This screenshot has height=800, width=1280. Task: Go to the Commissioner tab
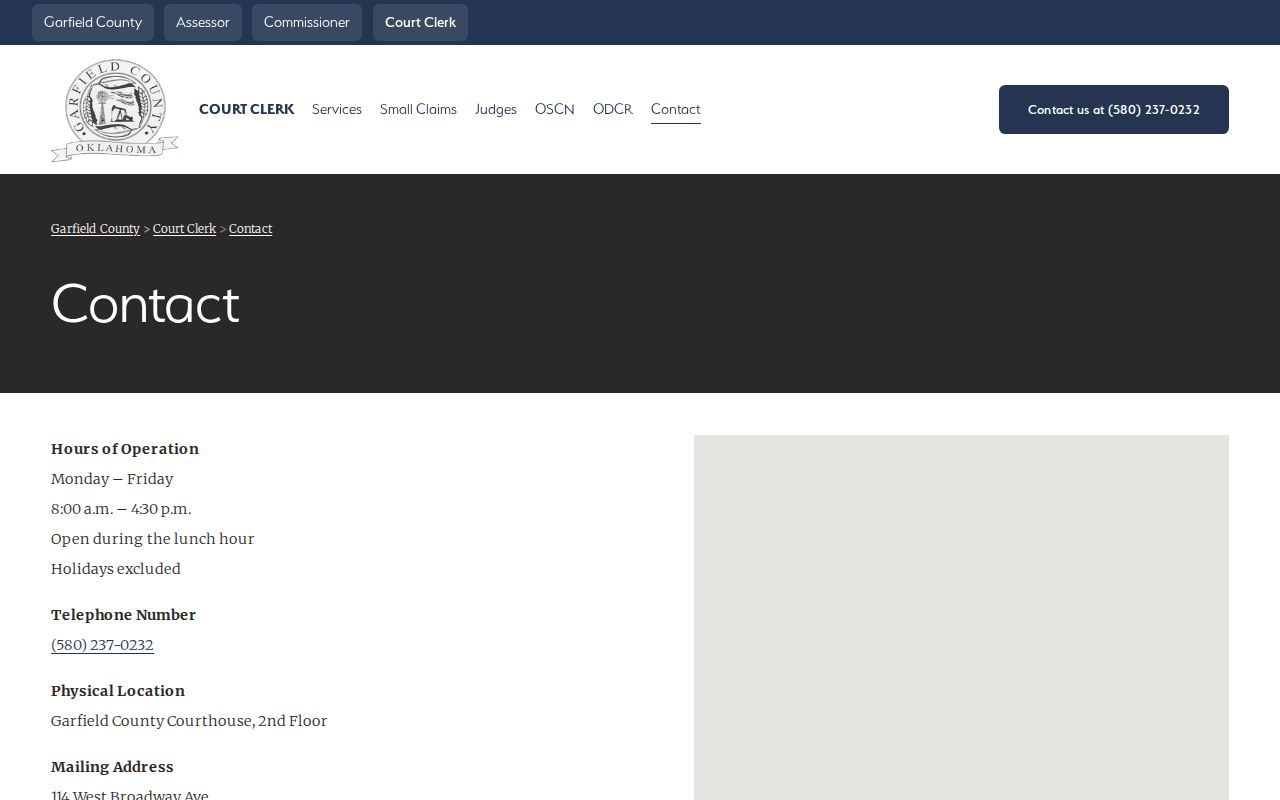tap(307, 22)
